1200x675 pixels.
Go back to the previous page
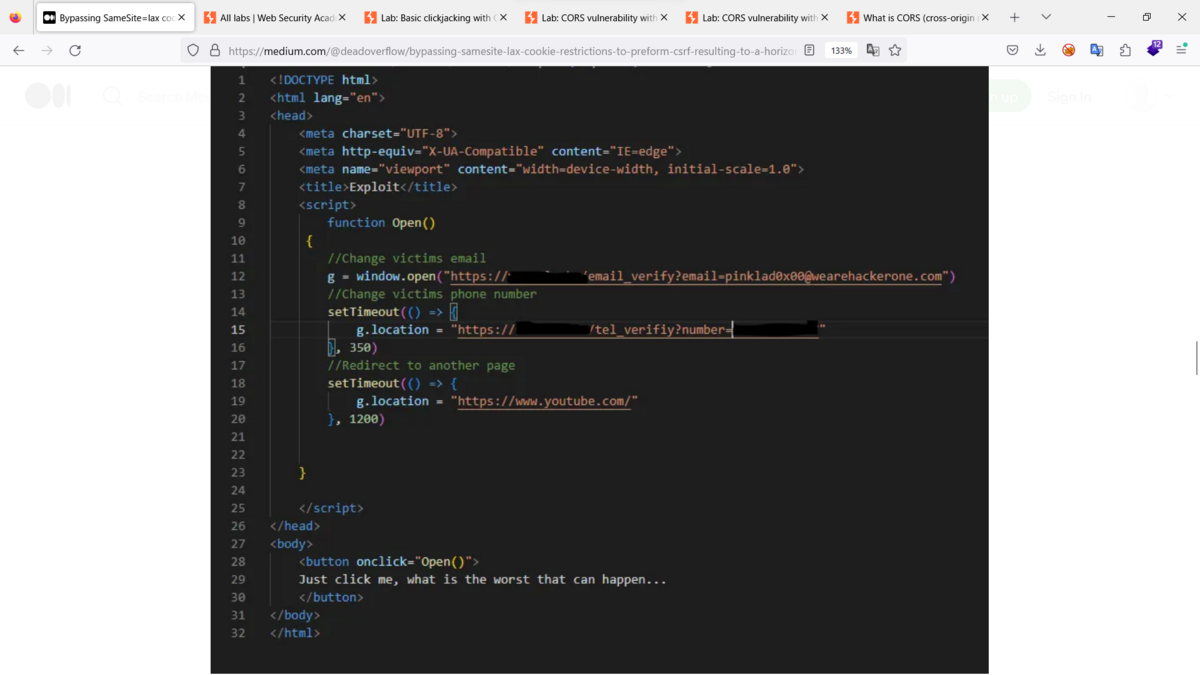click(x=19, y=50)
